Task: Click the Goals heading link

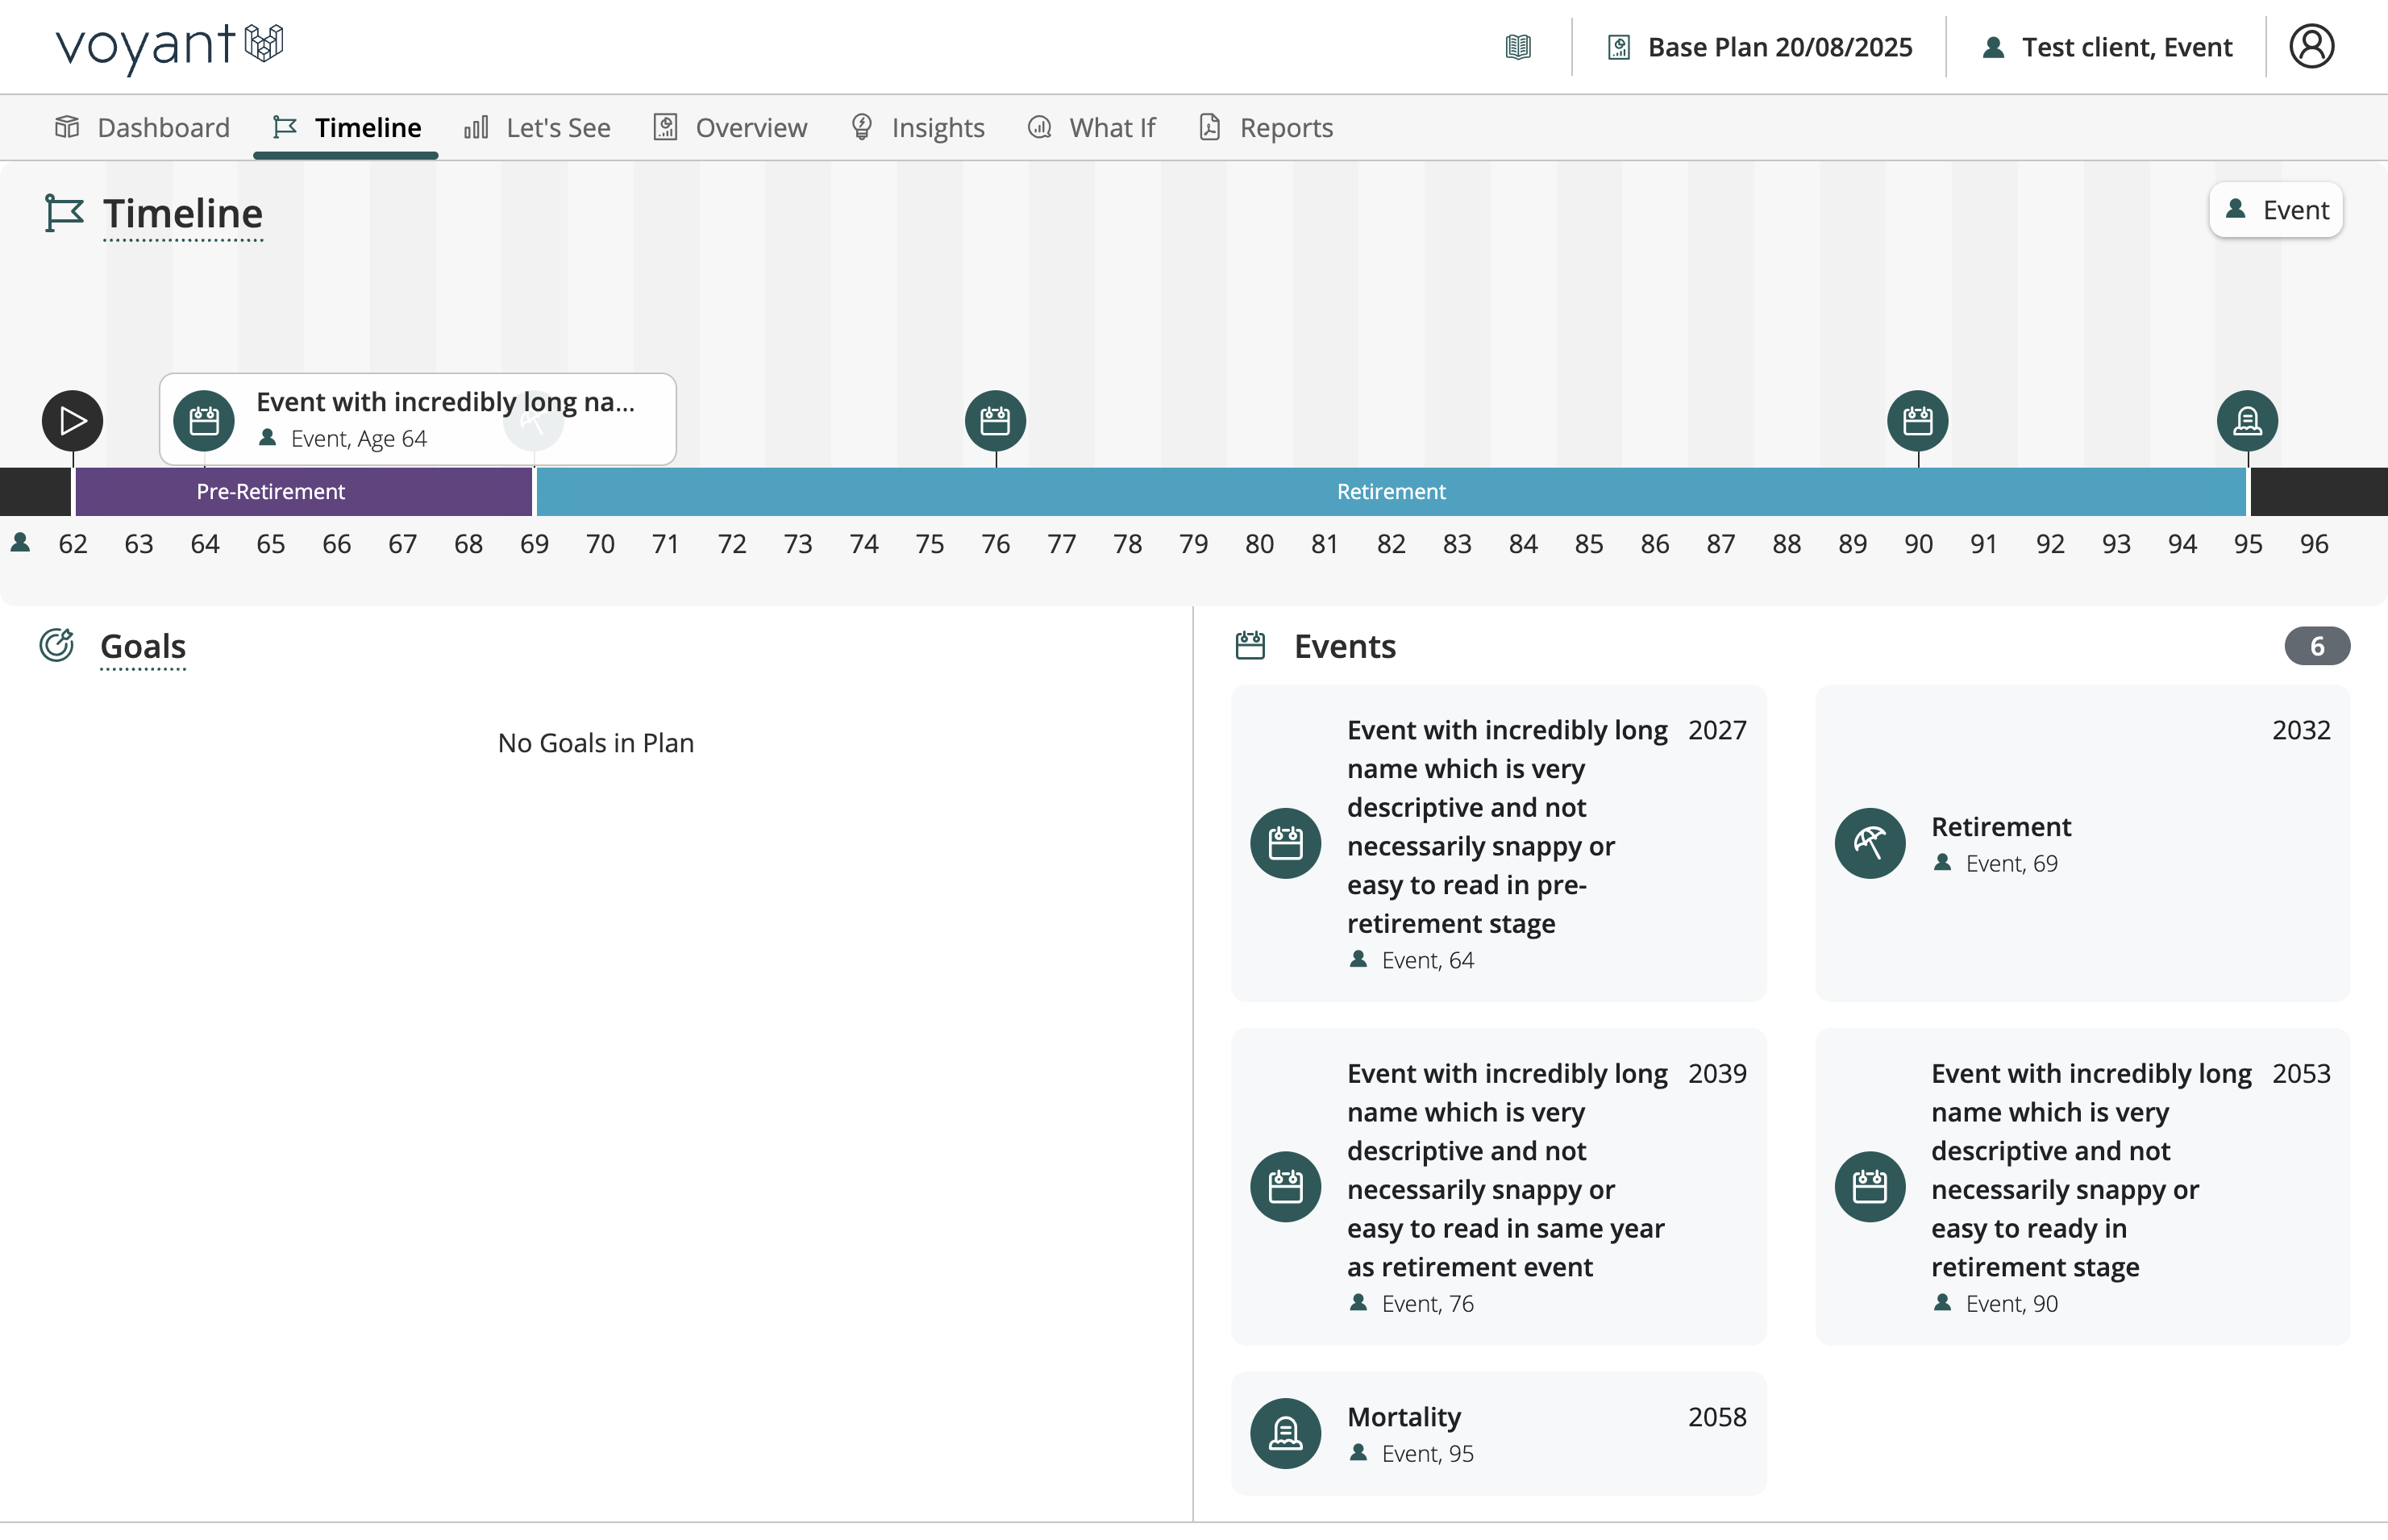Action: point(143,646)
